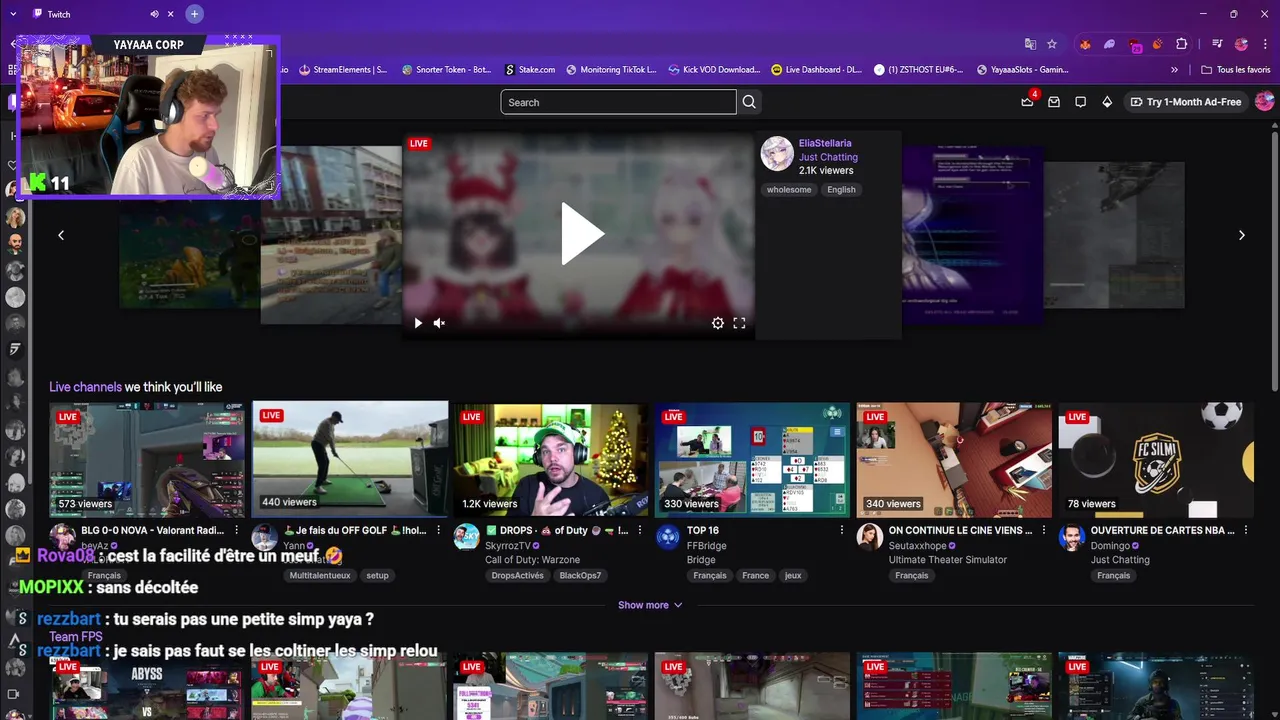1280x720 pixels.
Task: Open more options for BLG 0-0 NOVA stream
Action: [x=237, y=530]
